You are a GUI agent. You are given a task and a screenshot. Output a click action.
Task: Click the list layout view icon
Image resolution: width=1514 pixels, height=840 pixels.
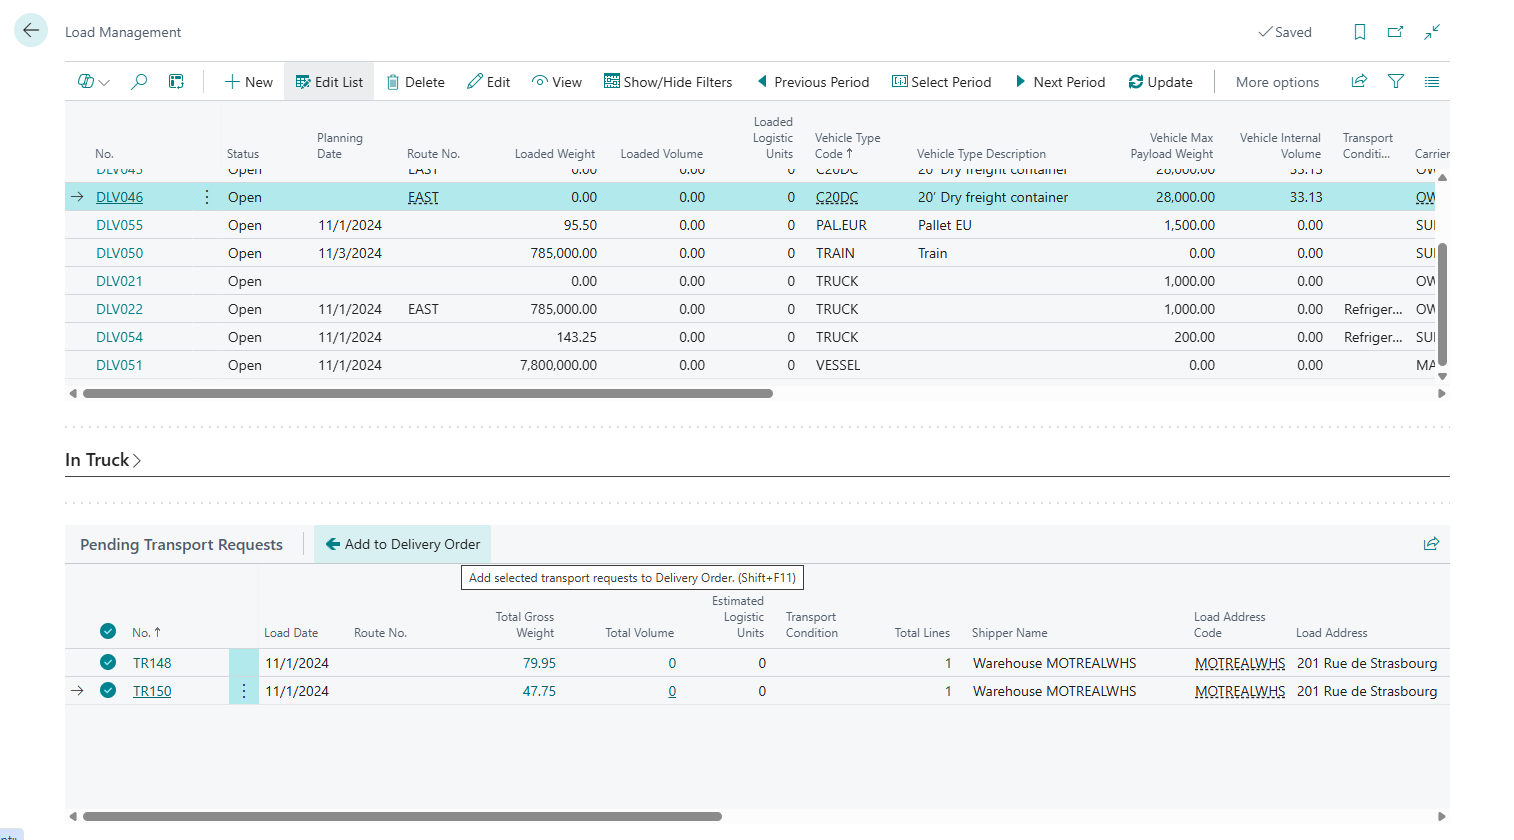(x=1432, y=82)
